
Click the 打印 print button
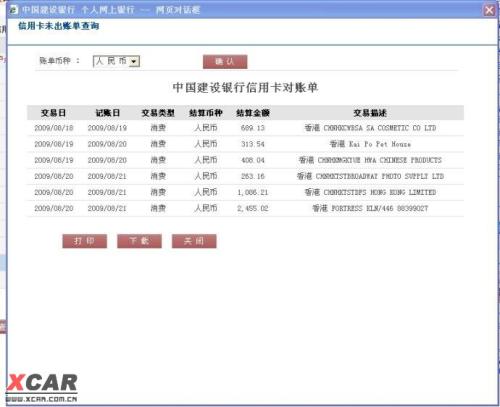[x=85, y=241]
